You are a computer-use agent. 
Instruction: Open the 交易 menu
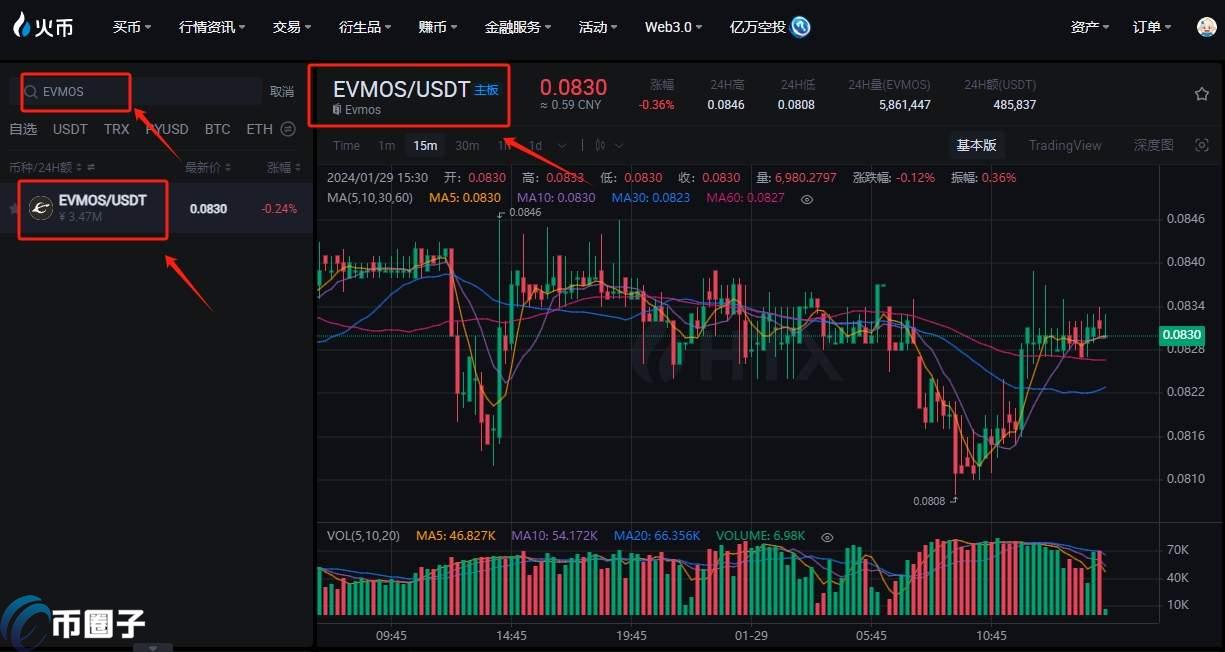[x=292, y=27]
